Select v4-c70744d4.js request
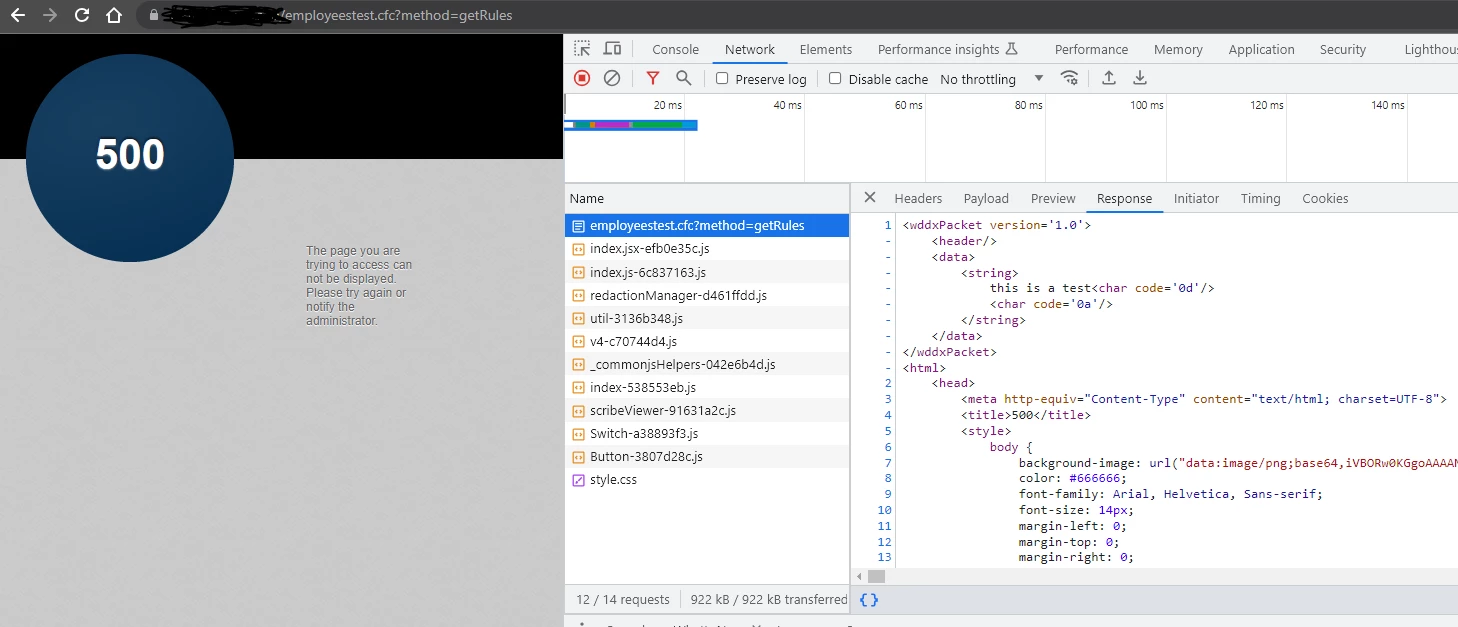Viewport: 1458px width, 627px height. [706, 341]
